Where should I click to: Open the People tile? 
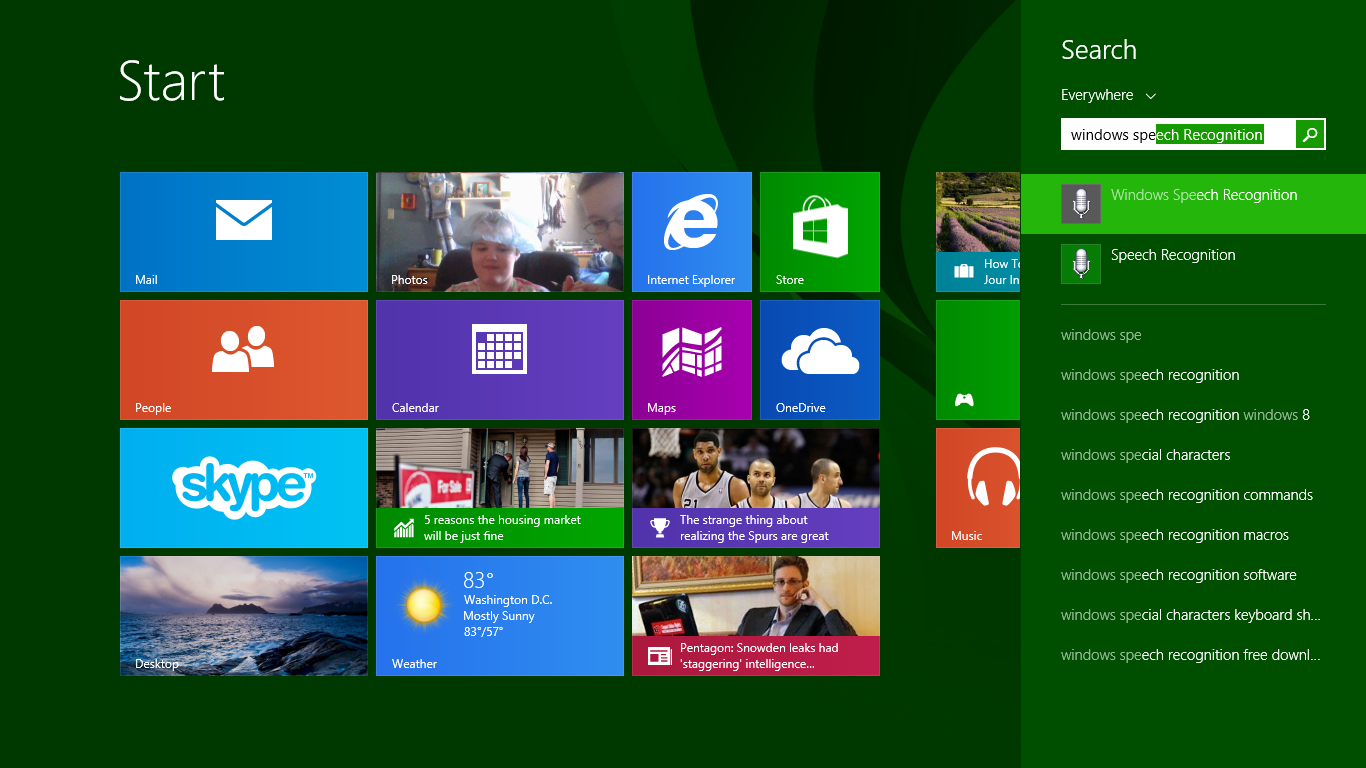pos(244,360)
